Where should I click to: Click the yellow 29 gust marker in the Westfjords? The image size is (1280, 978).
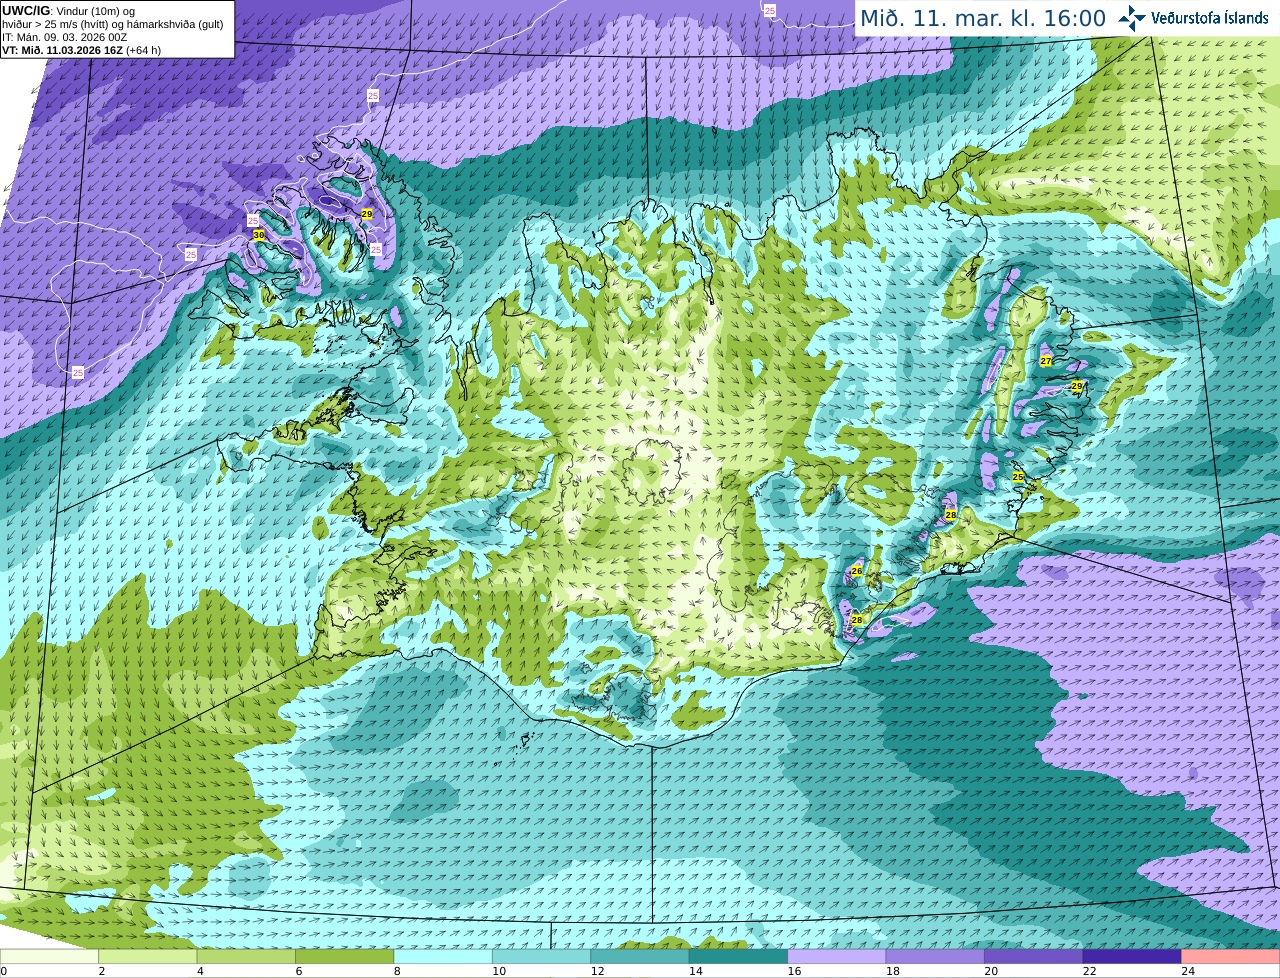pos(367,214)
